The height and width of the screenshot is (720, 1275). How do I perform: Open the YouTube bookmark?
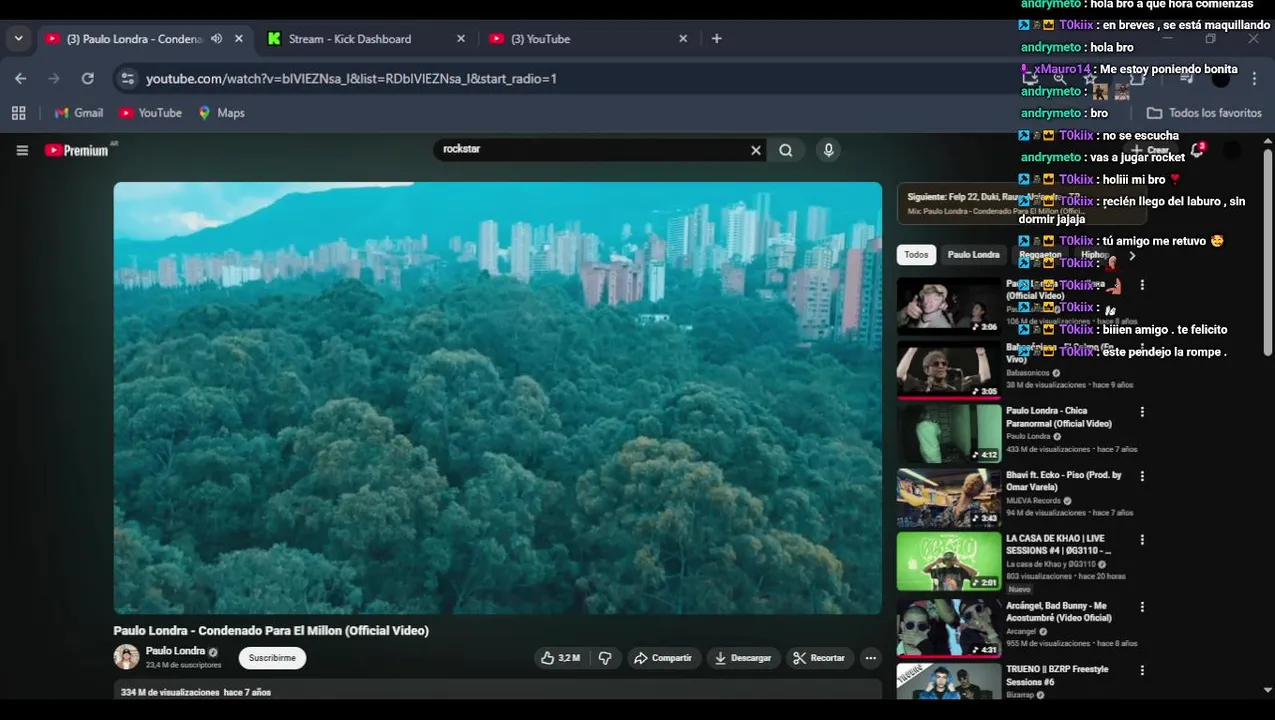(x=150, y=113)
